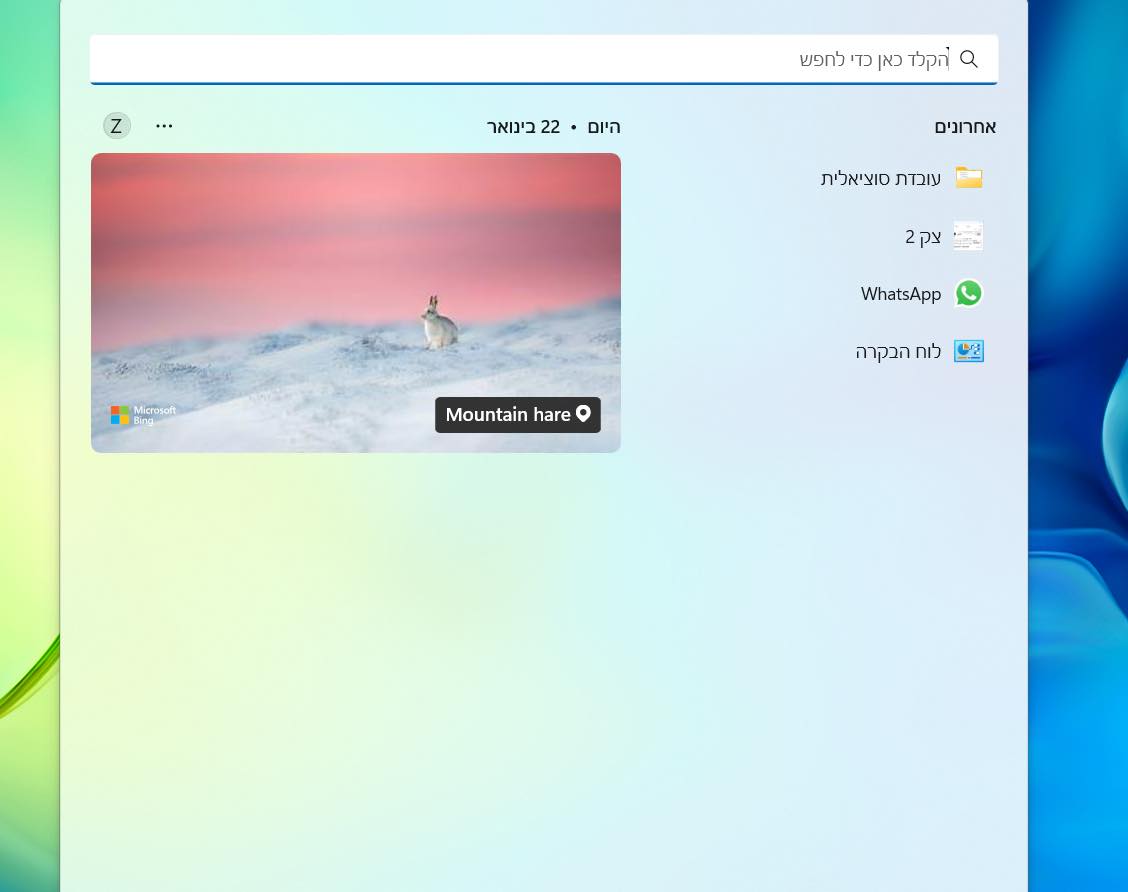Click the אחרונים recent section heading
This screenshot has height=892, width=1128.
(x=964, y=127)
